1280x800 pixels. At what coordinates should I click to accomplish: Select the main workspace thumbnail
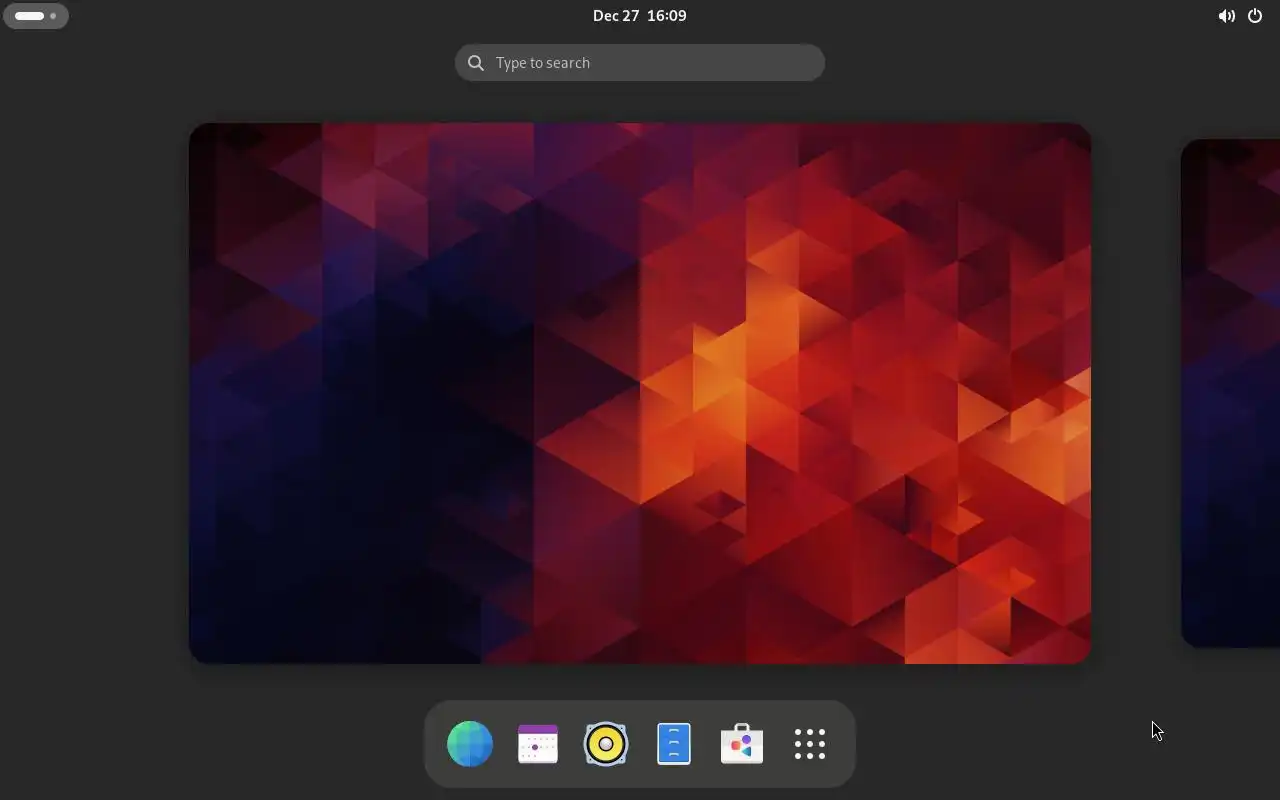click(x=640, y=393)
